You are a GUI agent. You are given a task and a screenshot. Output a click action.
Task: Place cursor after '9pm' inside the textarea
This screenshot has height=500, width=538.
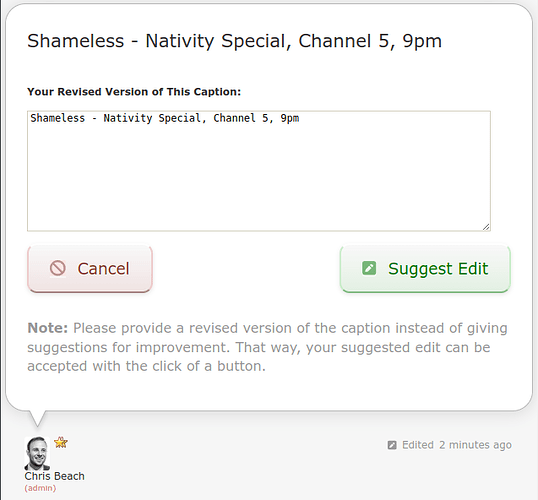click(x=300, y=118)
